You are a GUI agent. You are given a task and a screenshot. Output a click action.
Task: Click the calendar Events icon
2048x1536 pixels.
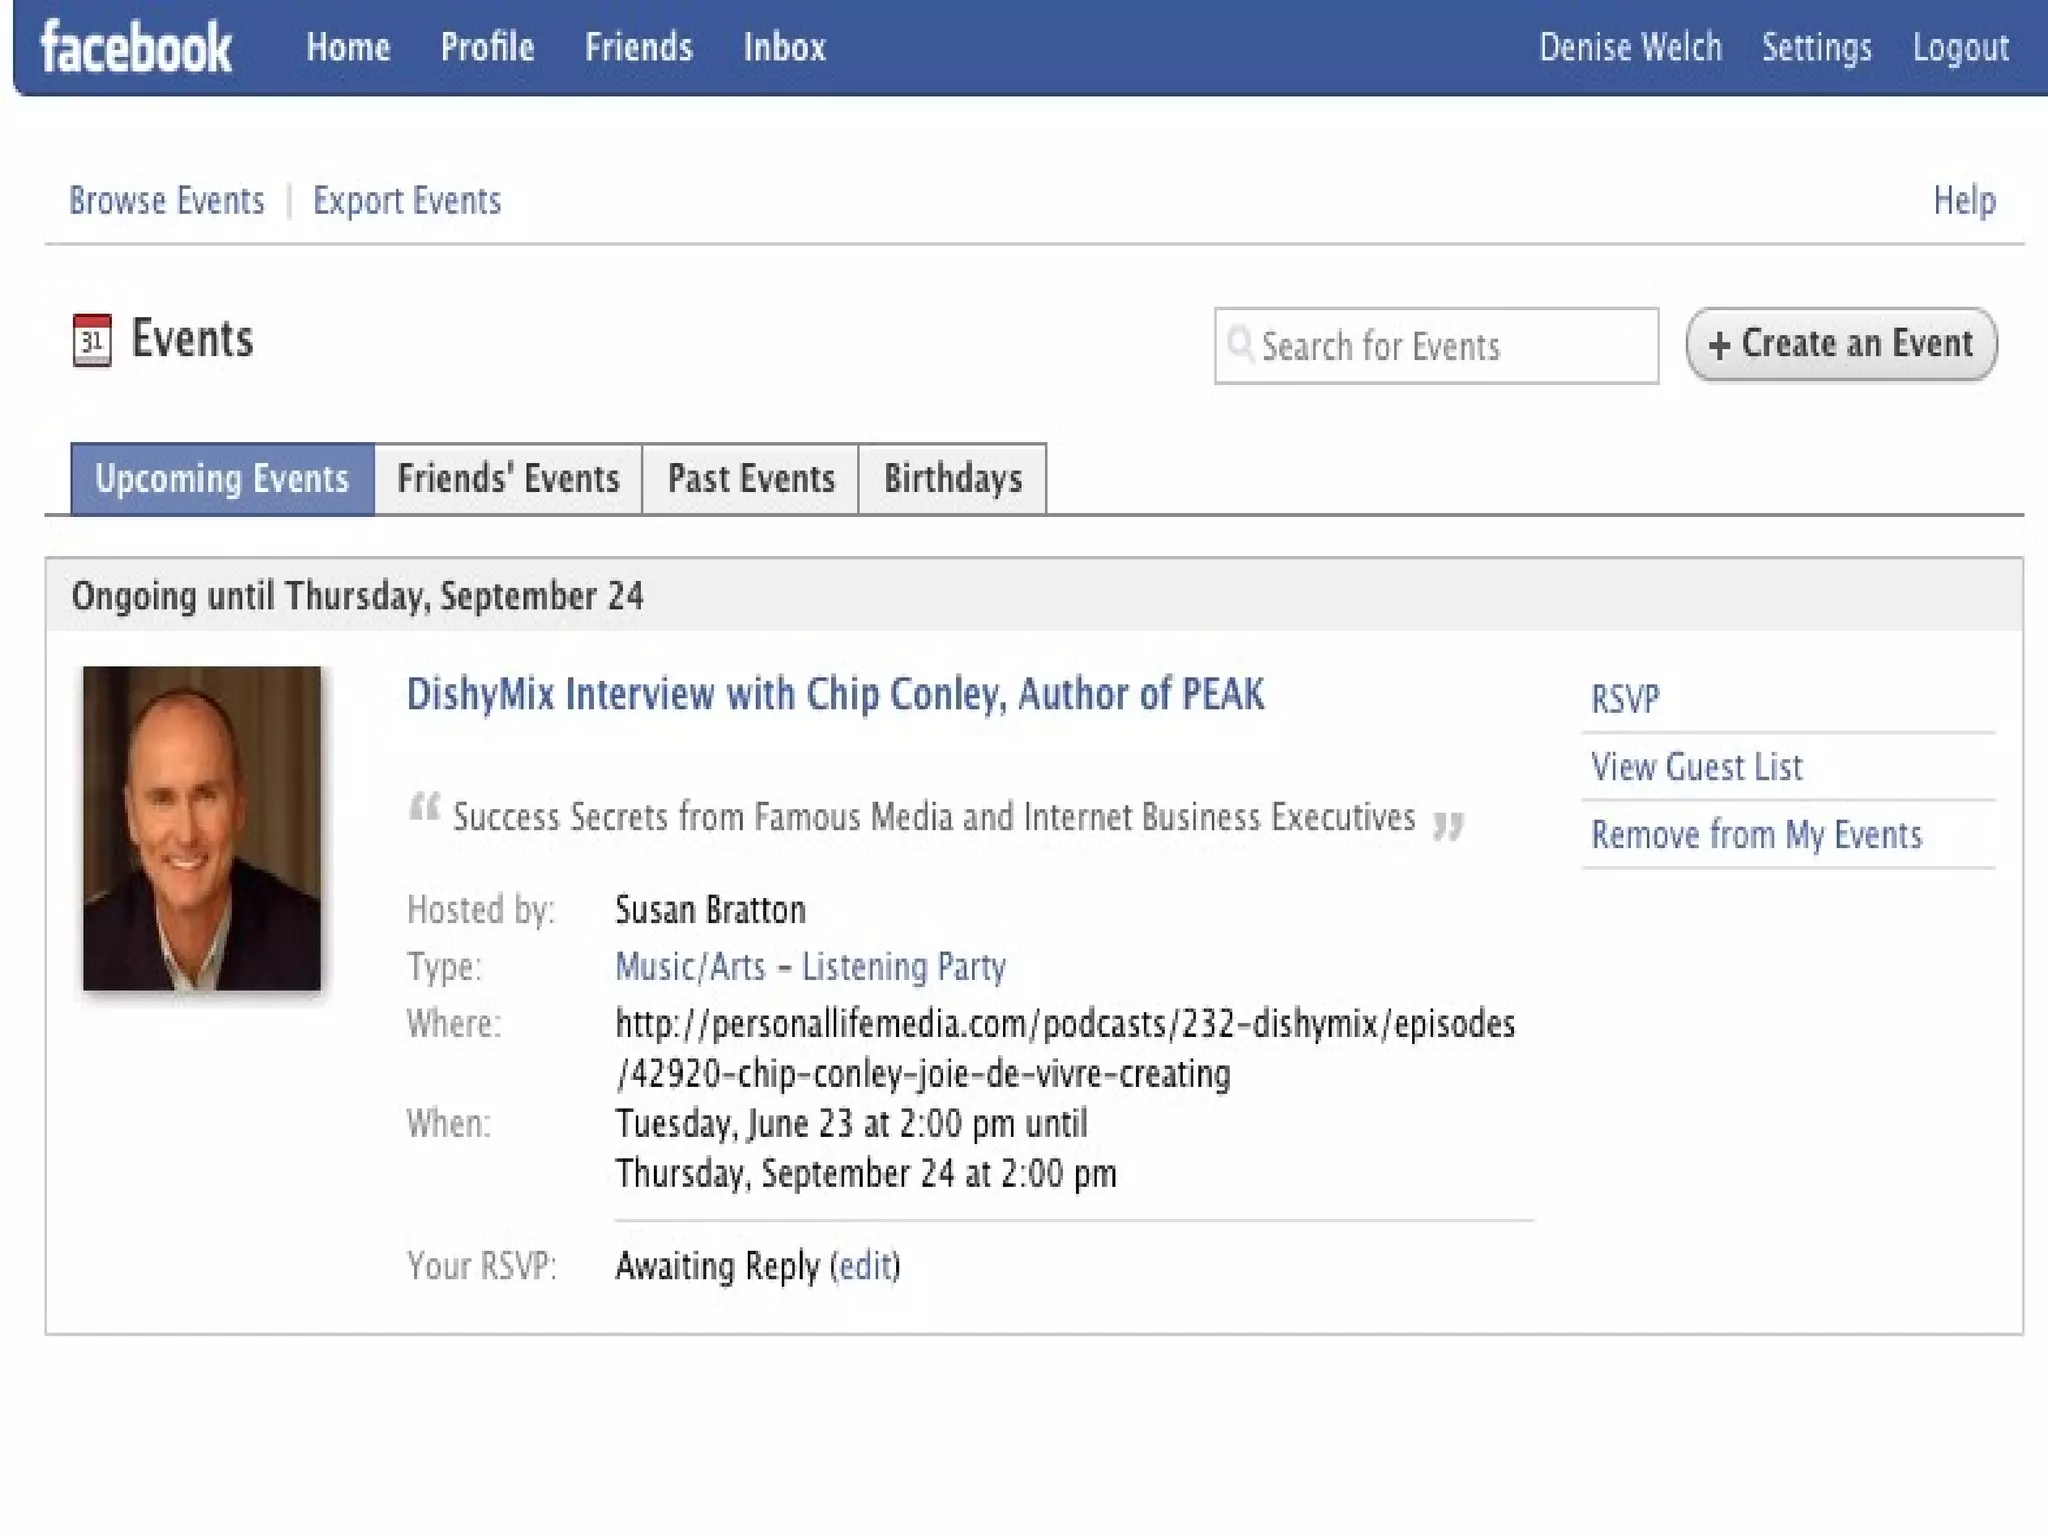92,341
